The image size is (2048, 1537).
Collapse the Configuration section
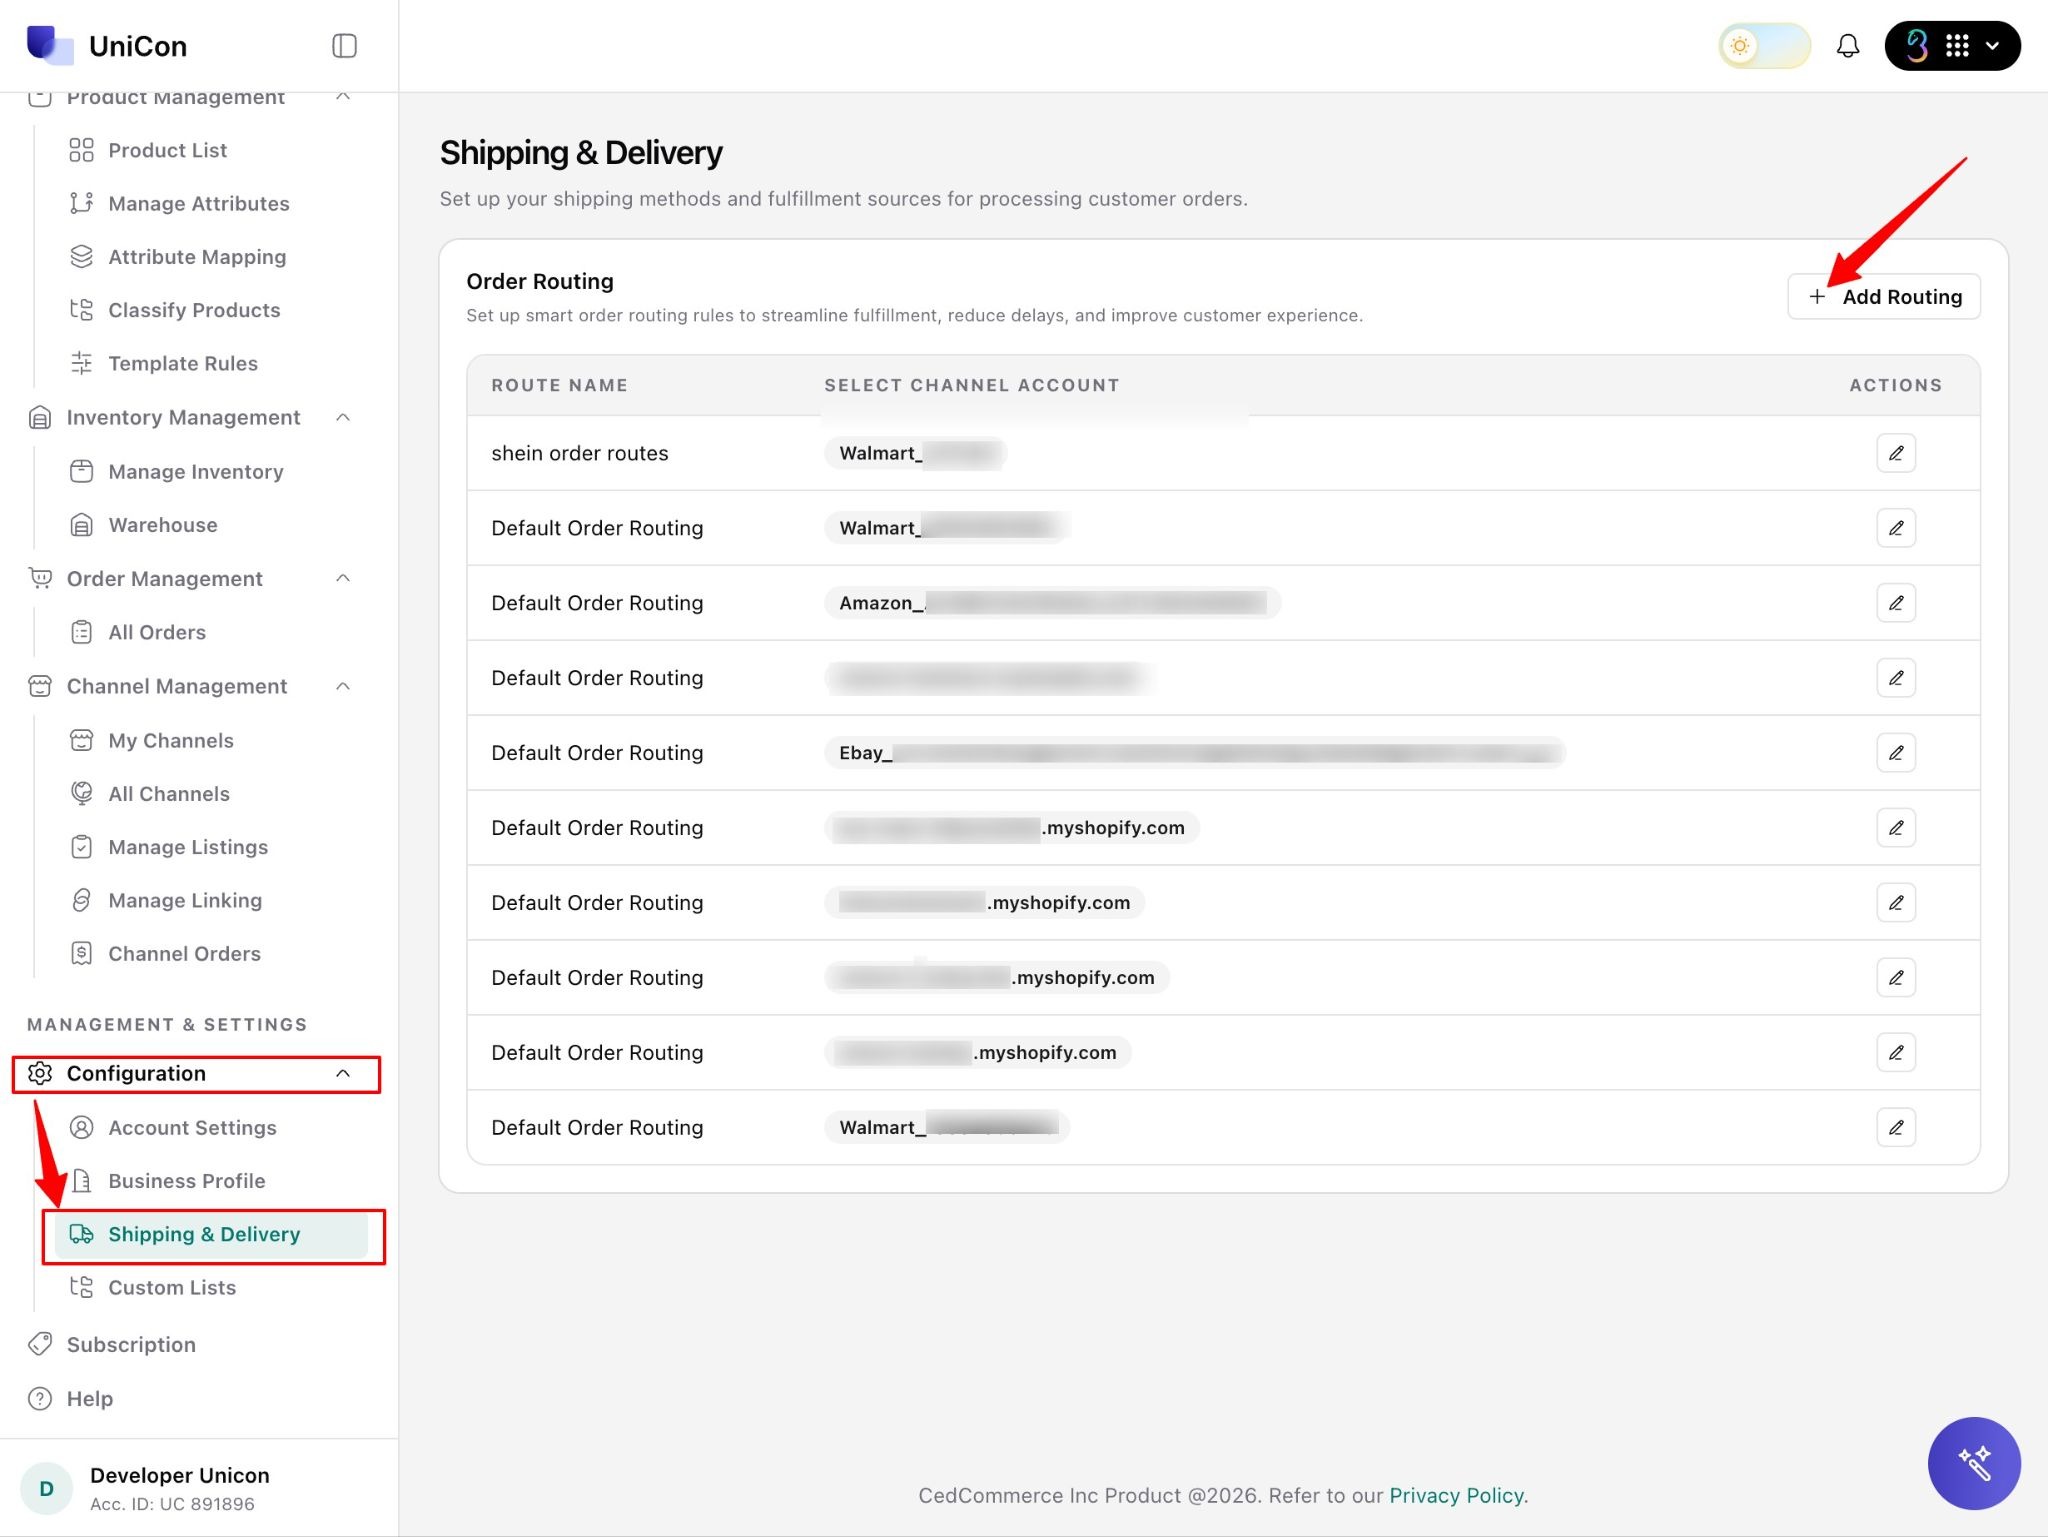[343, 1073]
